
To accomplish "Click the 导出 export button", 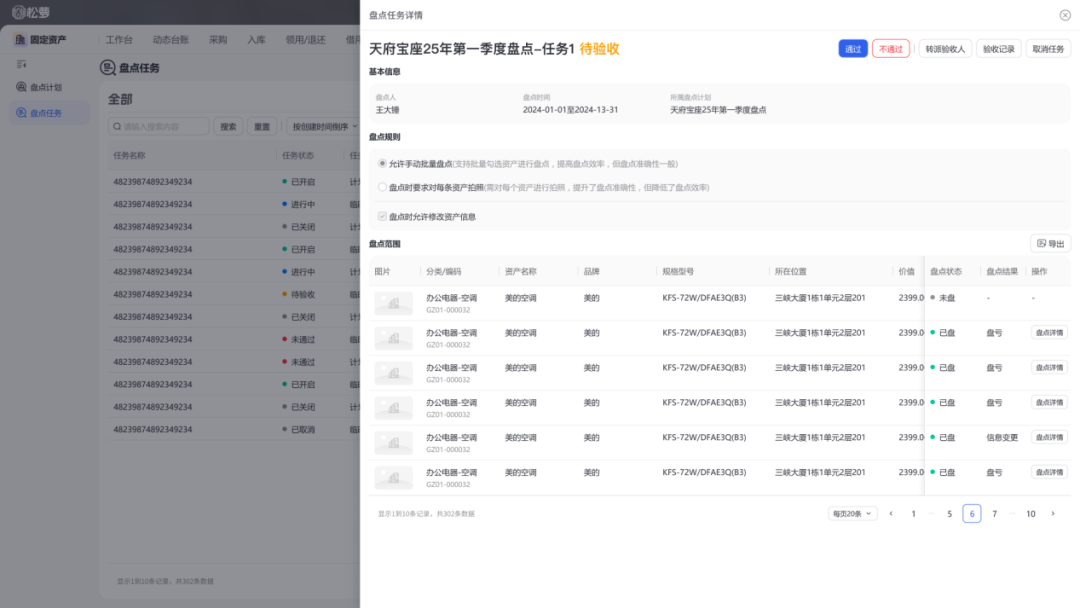I will tap(1050, 243).
